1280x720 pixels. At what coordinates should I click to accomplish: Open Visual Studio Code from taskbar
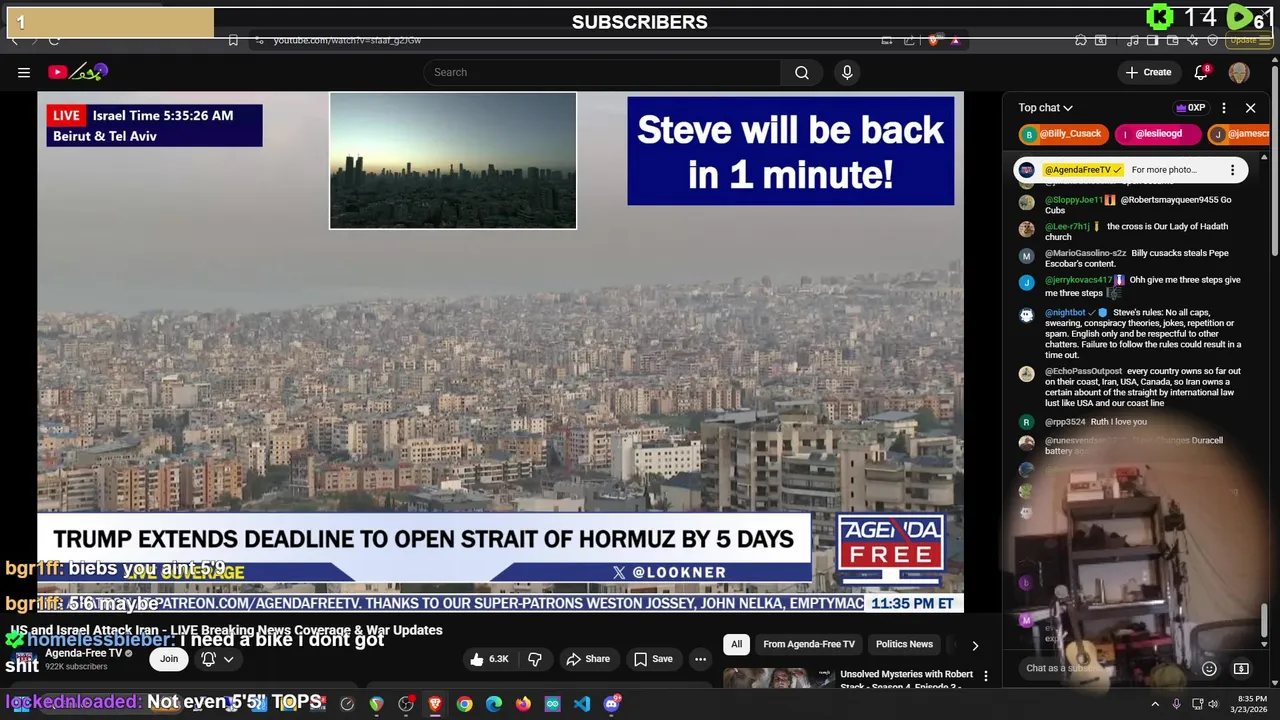[582, 704]
